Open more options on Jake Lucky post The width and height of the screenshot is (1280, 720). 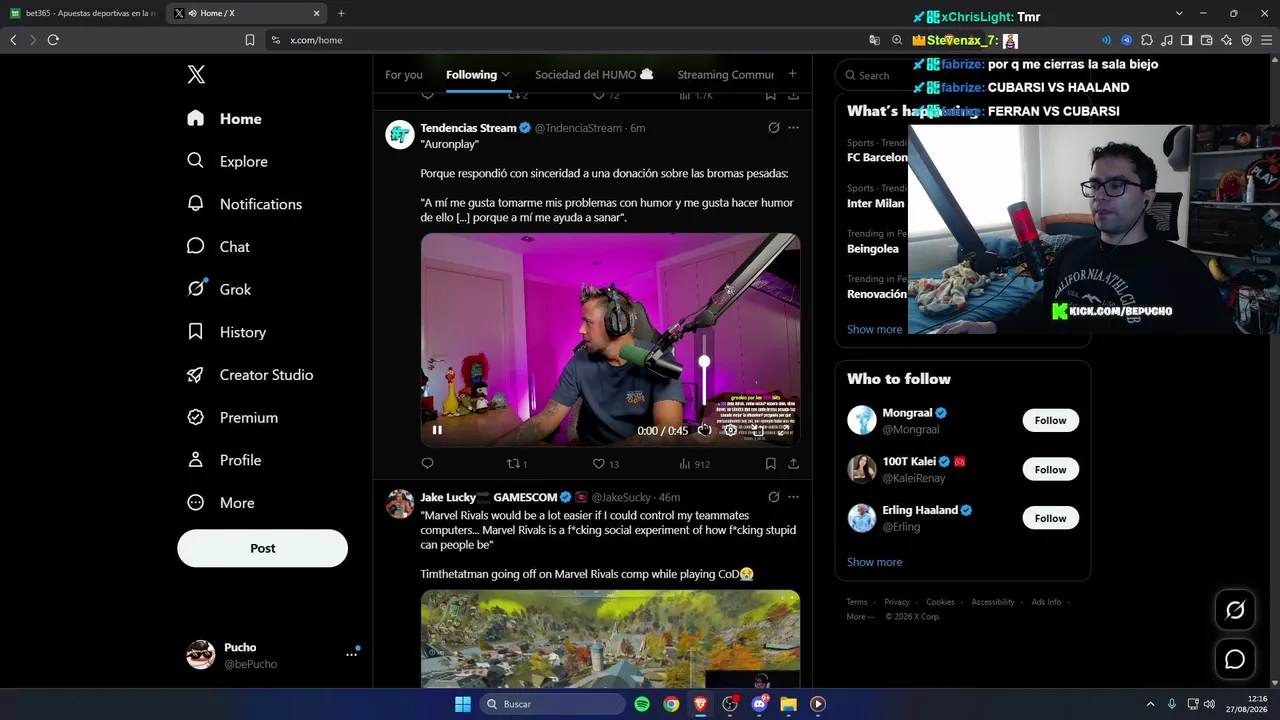(x=793, y=497)
